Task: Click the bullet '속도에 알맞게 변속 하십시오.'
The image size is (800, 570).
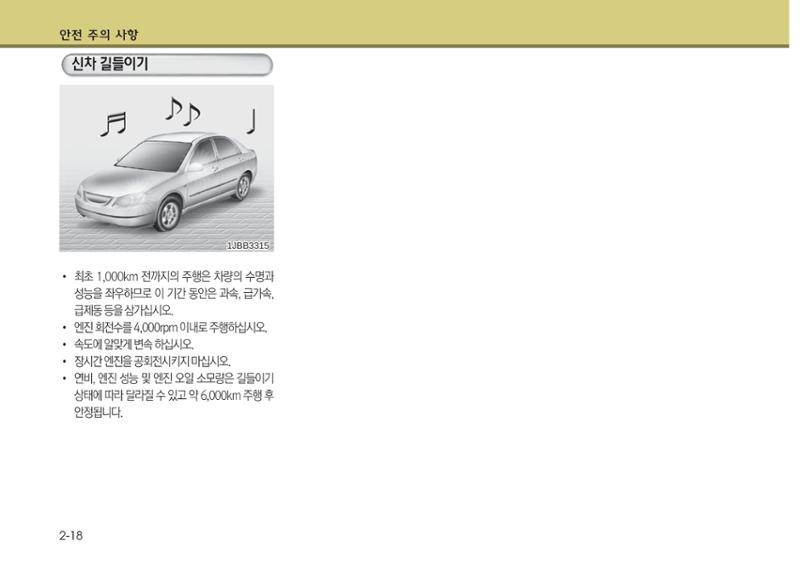Action: (x=134, y=344)
